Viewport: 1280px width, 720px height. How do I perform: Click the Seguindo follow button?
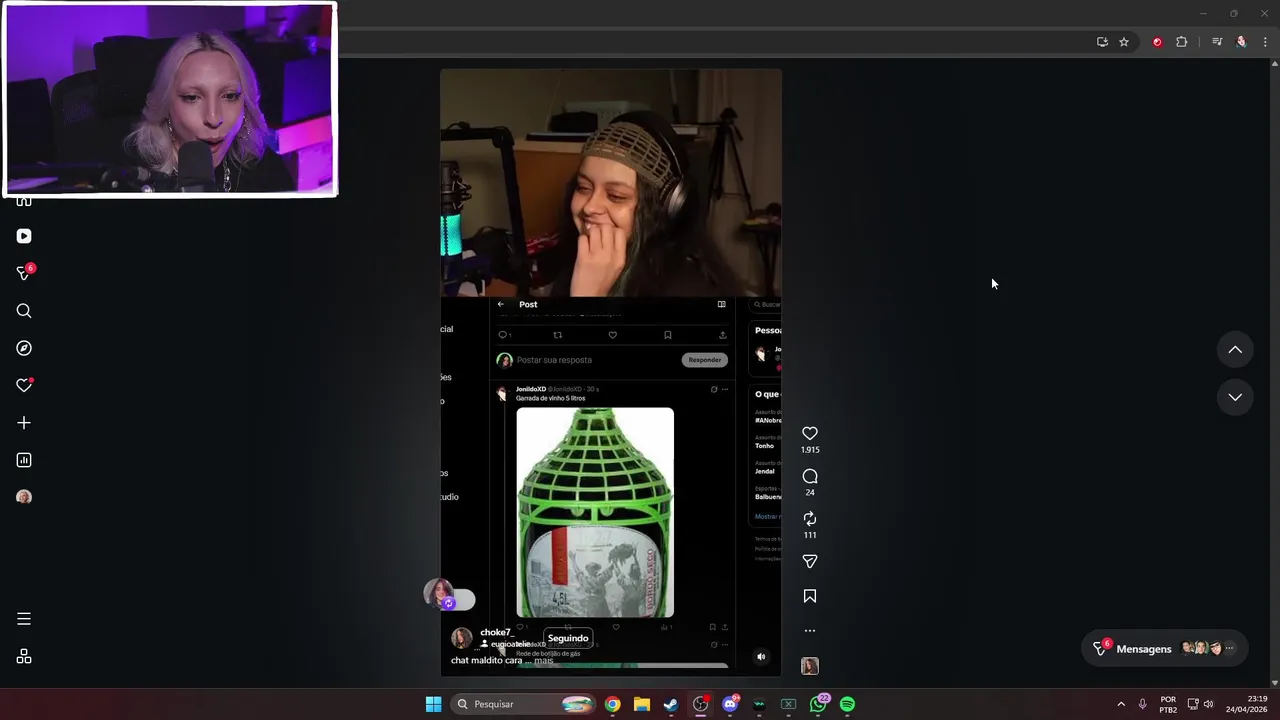[568, 638]
